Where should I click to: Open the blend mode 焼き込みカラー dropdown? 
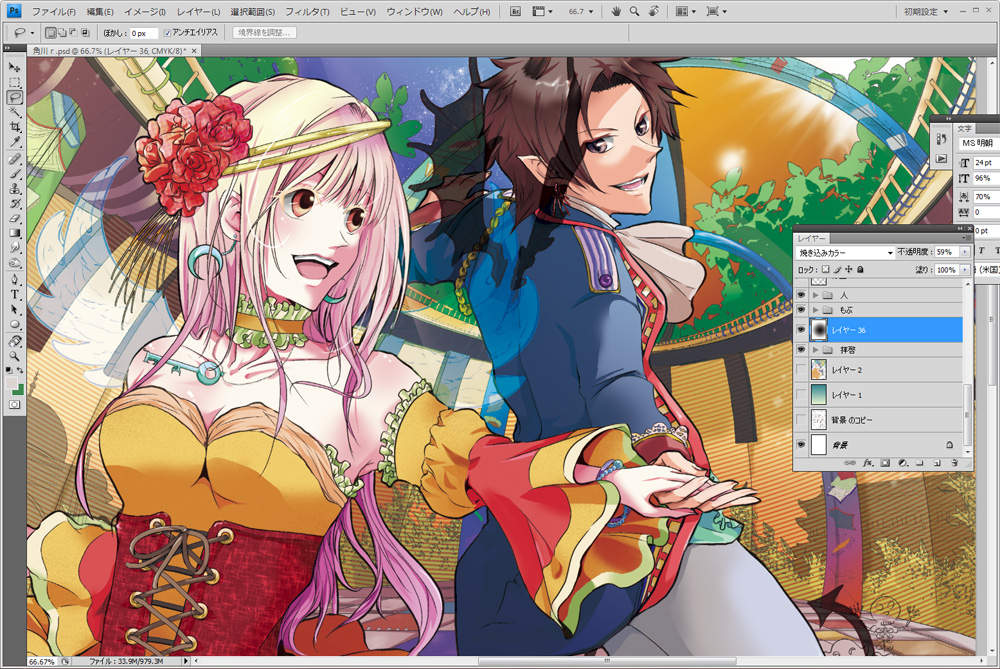pos(846,253)
